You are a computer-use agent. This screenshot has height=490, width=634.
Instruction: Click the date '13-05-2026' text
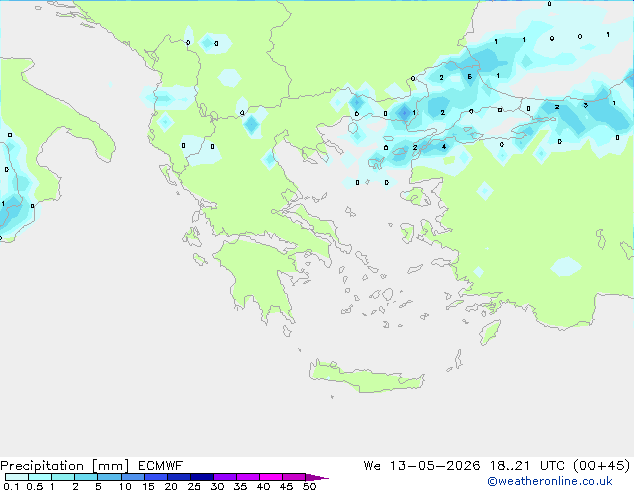435,466
